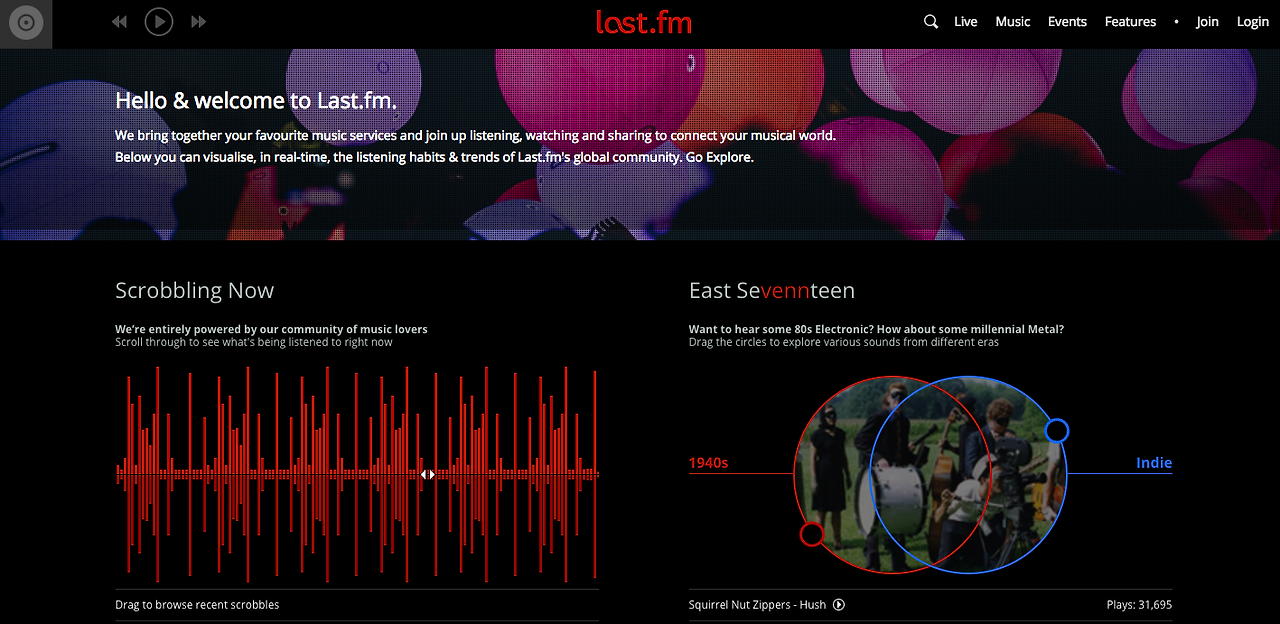Image resolution: width=1280 pixels, height=624 pixels.
Task: Click the Plays: 31,695 count
Action: tap(1139, 605)
